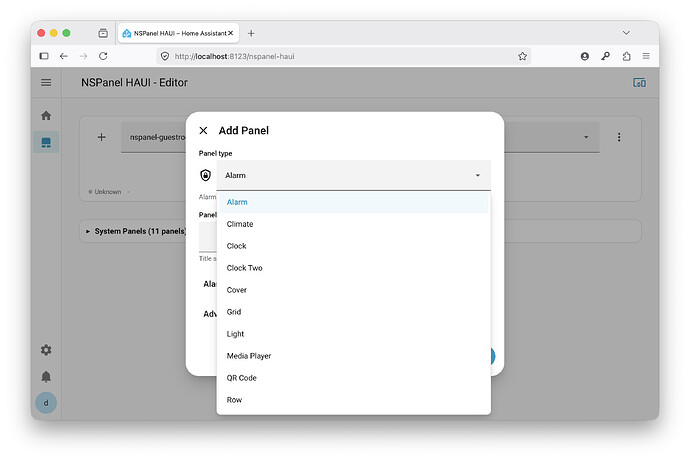
Task: Toggle the browser sidebar icon
Action: (x=44, y=56)
